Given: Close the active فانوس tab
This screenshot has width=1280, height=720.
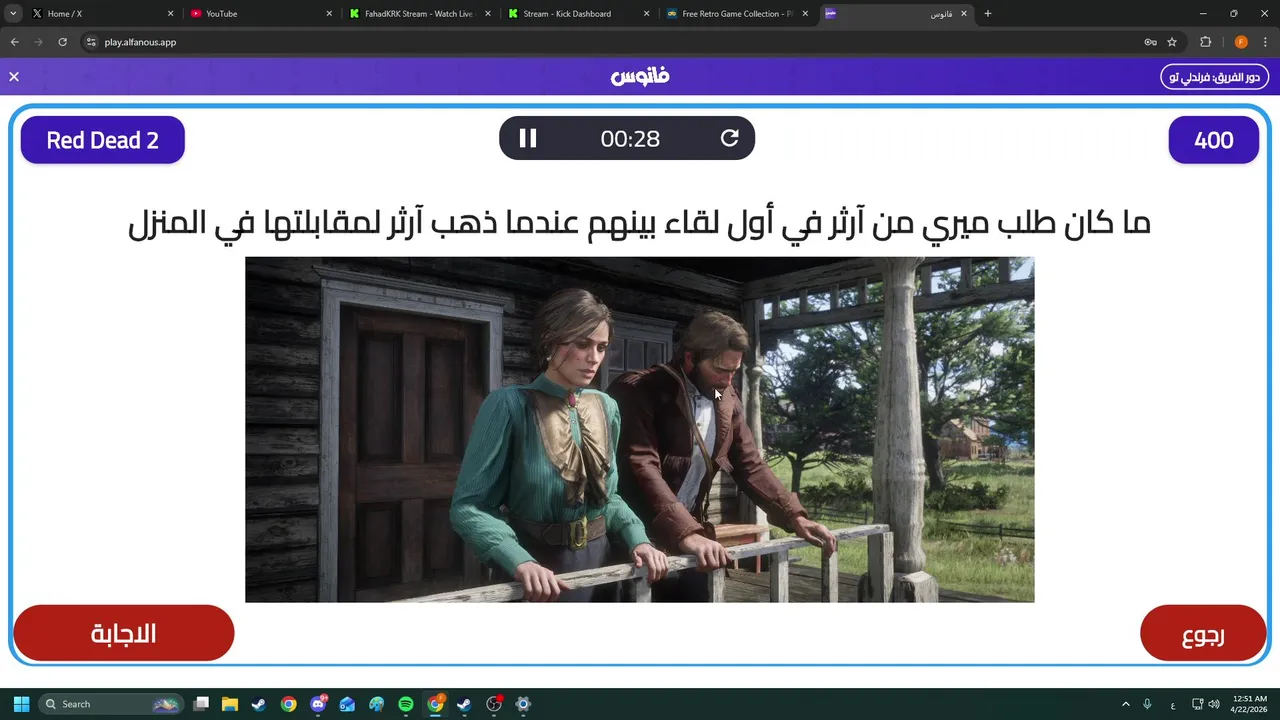Looking at the screenshot, I should pos(964,14).
